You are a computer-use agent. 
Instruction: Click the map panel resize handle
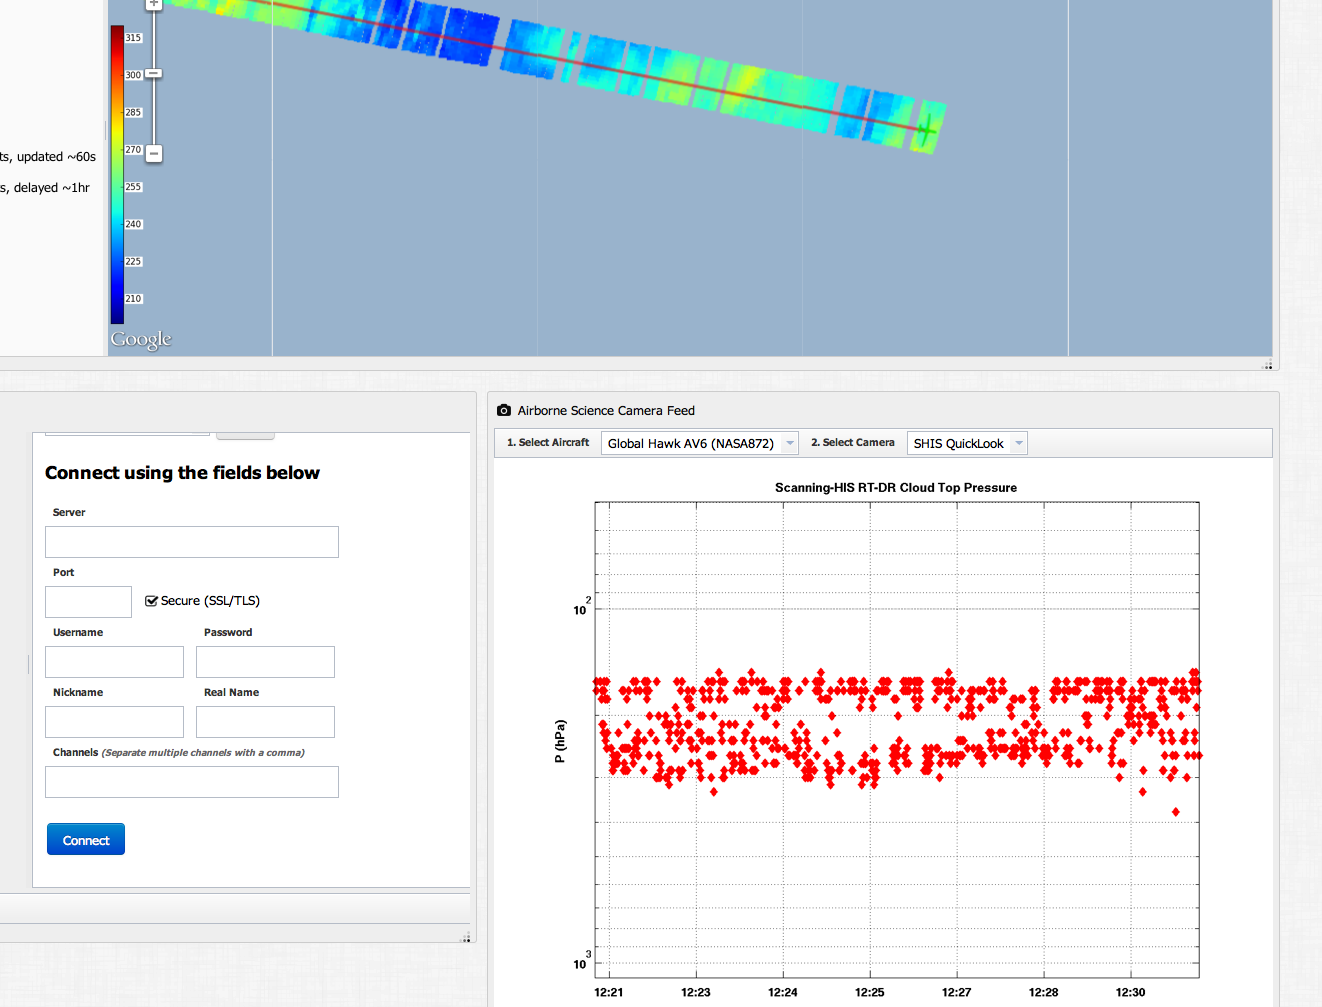[x=1268, y=365]
